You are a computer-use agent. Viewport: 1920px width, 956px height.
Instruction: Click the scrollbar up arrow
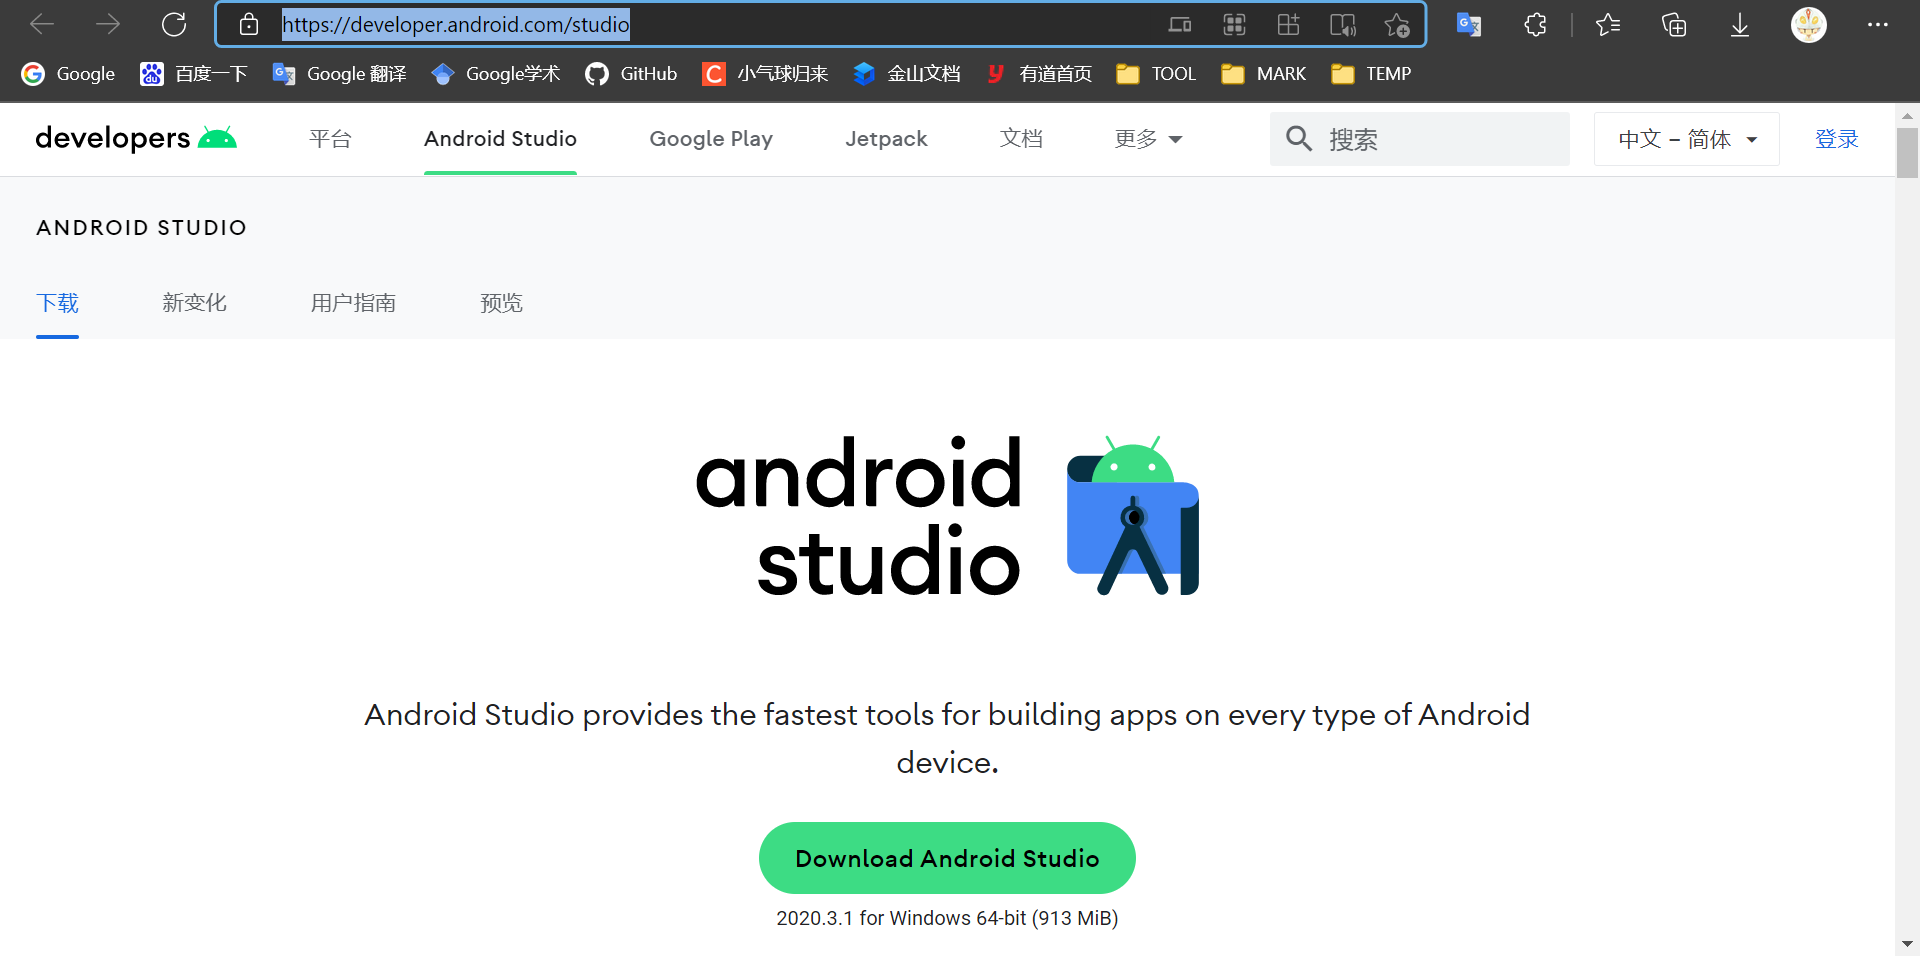tap(1907, 115)
